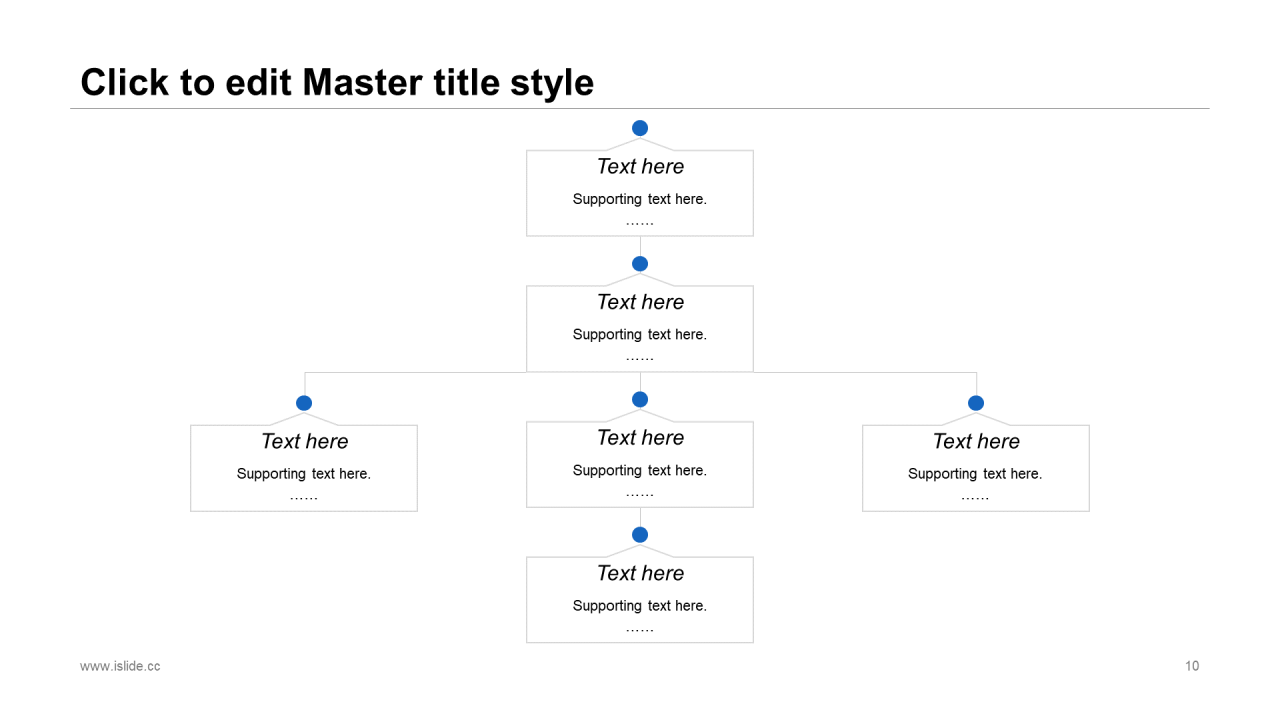1280x720 pixels.
Task: Click 'Supporting text here.' in the bottommost box
Action: click(x=640, y=606)
